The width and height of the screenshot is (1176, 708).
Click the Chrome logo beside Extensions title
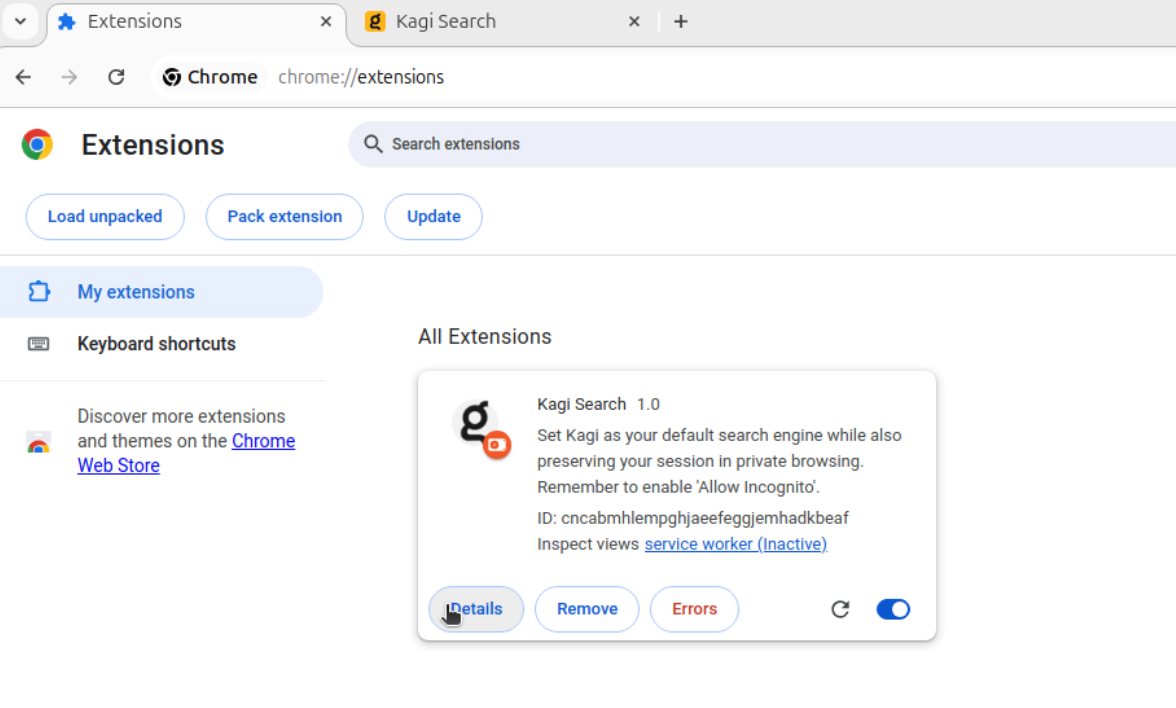pos(38,144)
